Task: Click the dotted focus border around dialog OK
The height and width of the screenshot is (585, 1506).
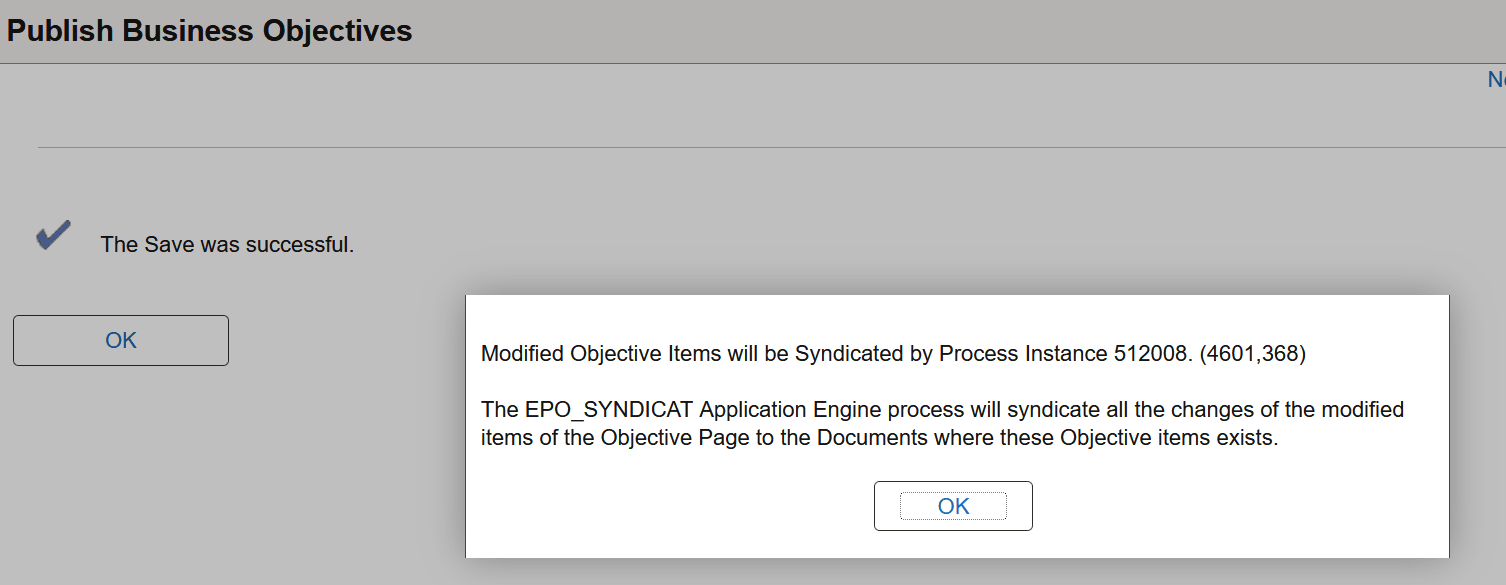Action: (952, 505)
